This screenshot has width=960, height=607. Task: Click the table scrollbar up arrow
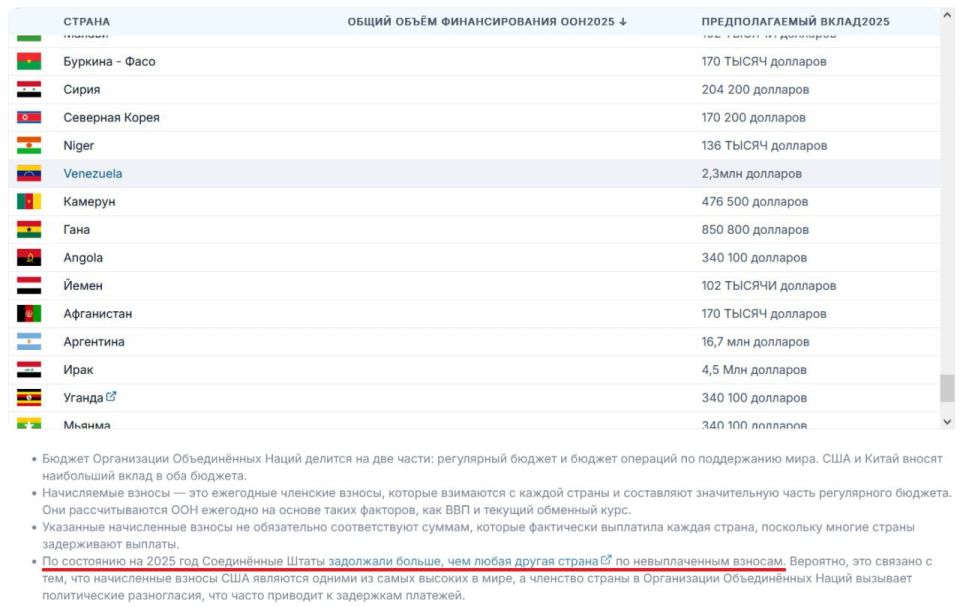coord(947,15)
